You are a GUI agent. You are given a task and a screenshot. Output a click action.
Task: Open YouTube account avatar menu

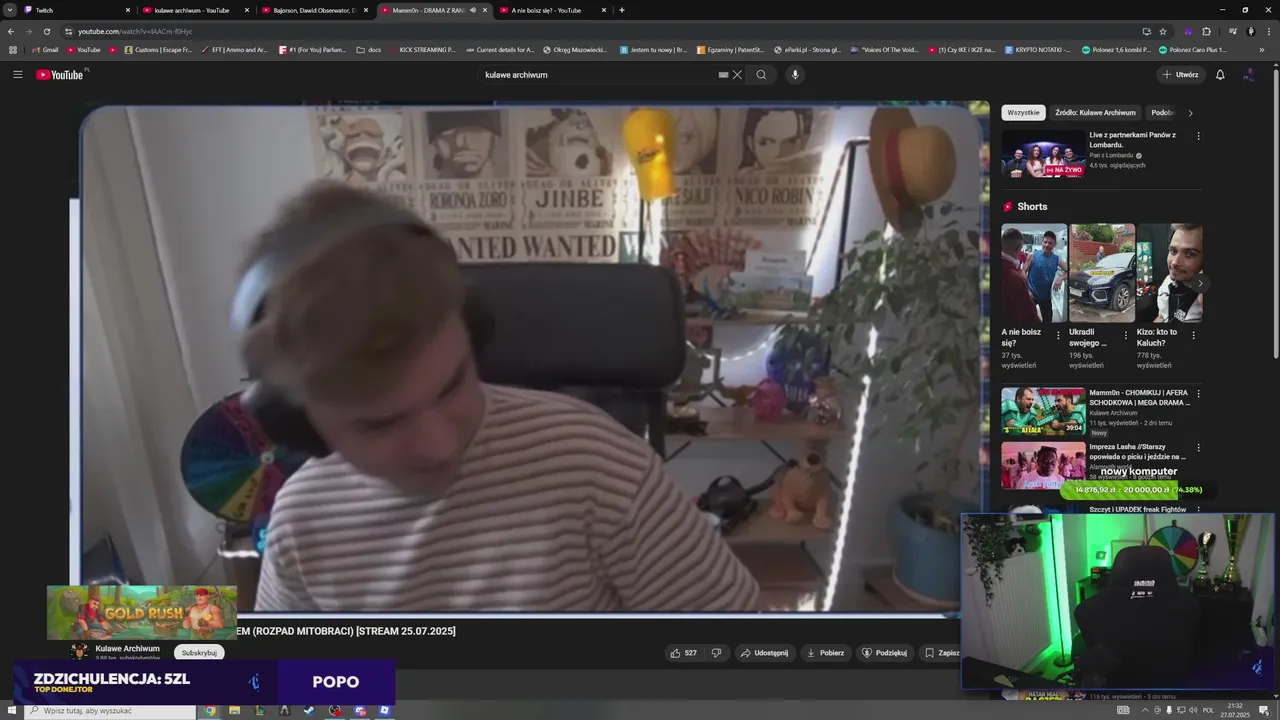click(x=1249, y=75)
